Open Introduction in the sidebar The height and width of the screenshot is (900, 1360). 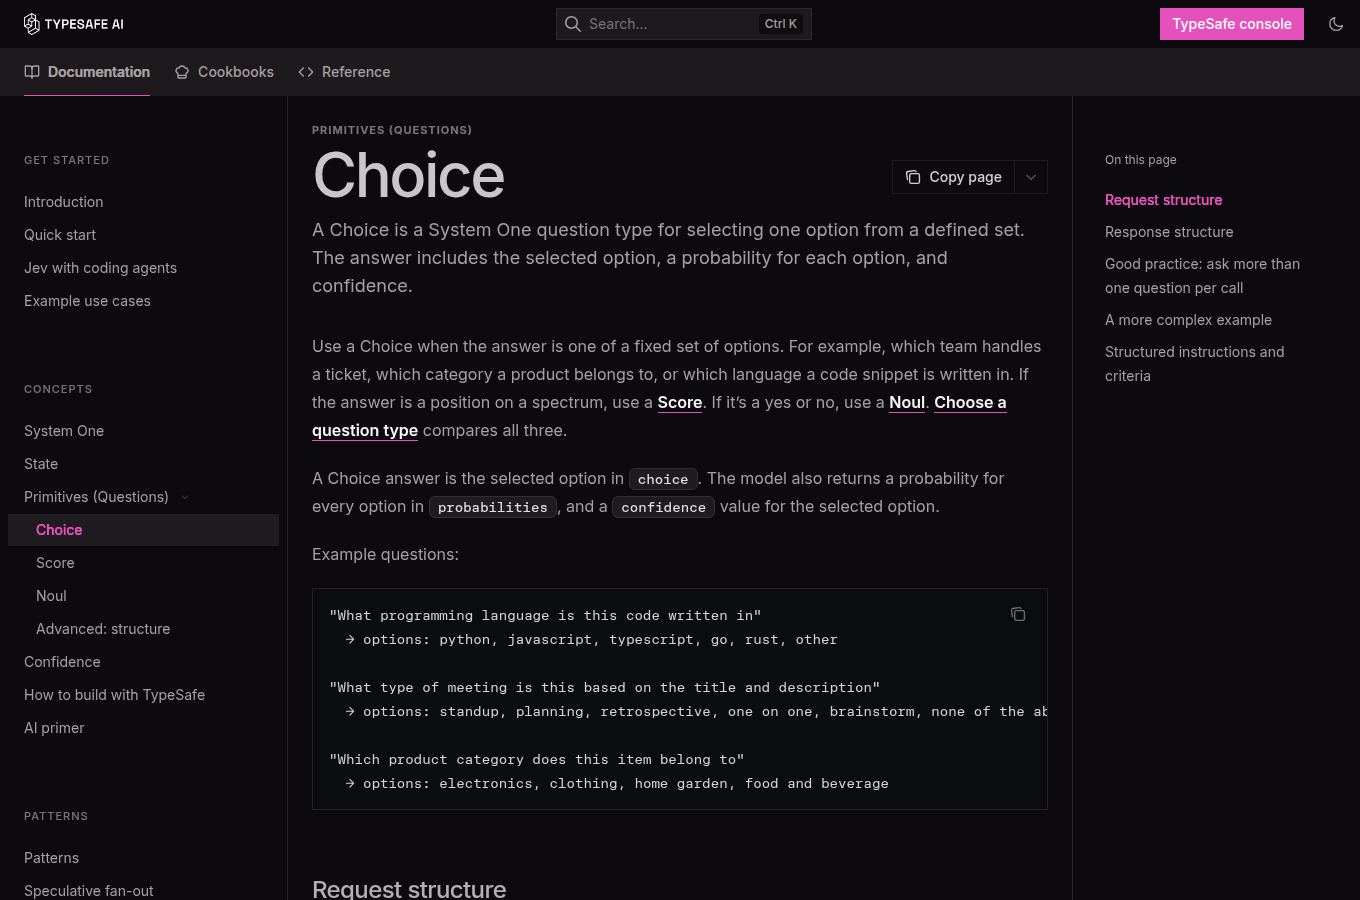[x=64, y=202]
